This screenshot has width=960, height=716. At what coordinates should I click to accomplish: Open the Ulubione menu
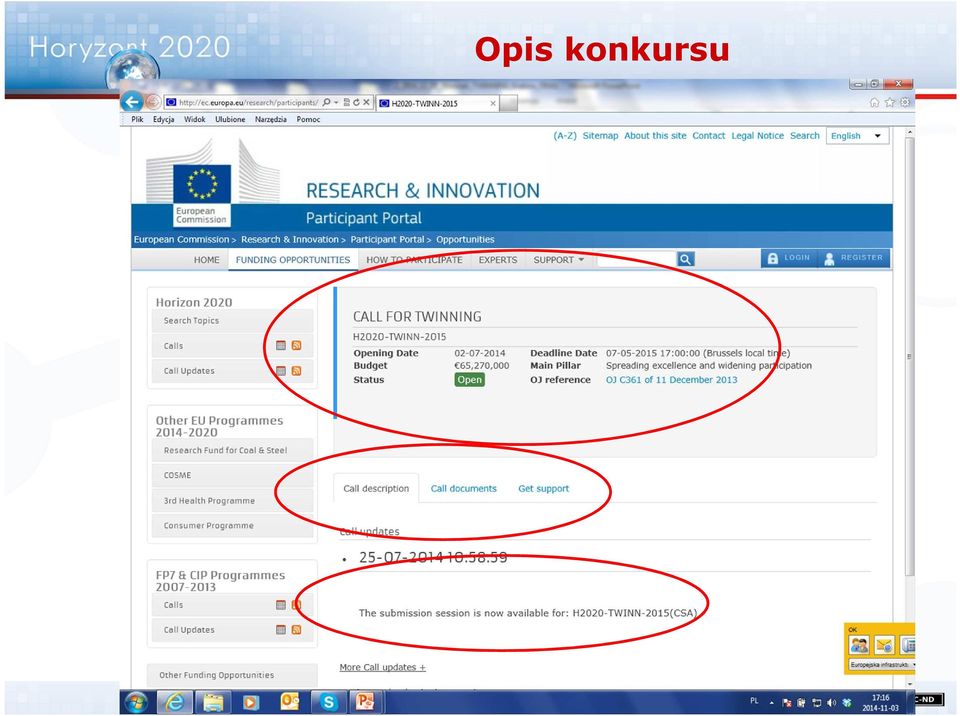point(230,119)
